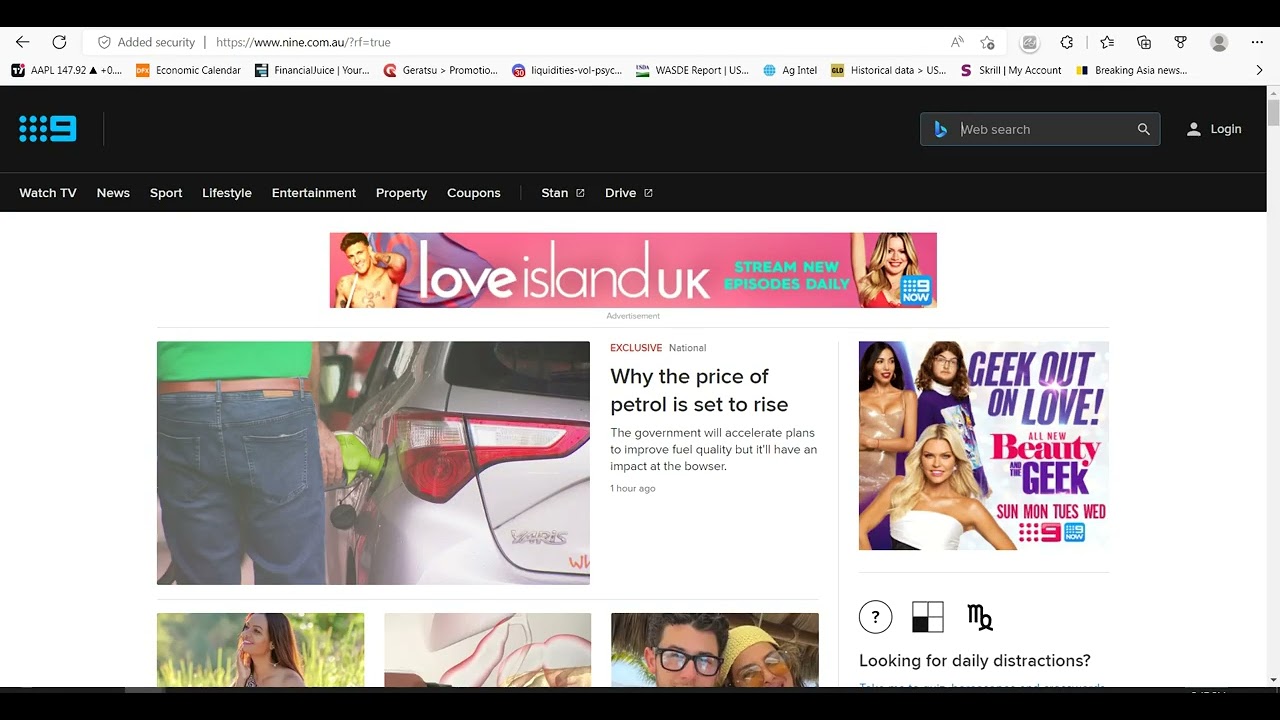
Task: Expand the bookmarks bar overflow chevron
Action: click(x=1259, y=70)
